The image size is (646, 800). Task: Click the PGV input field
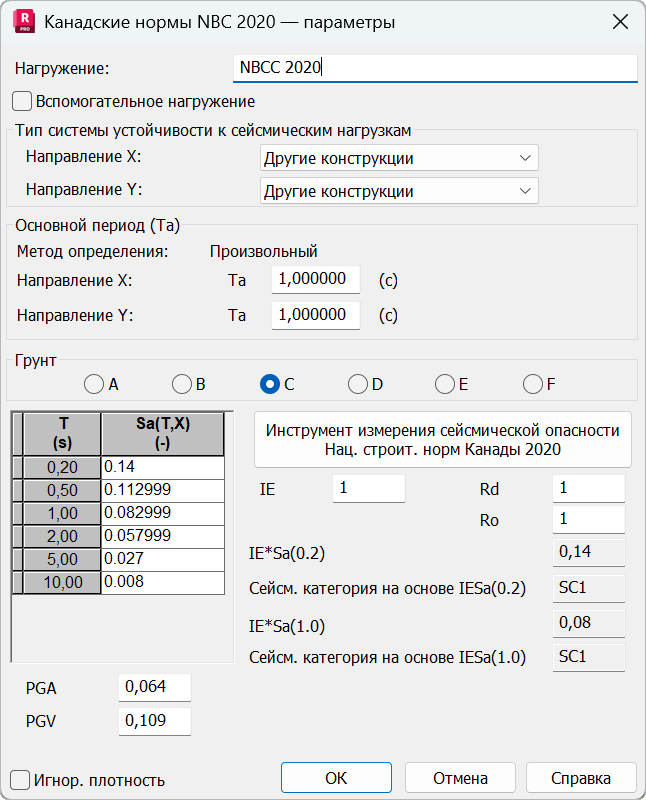pyautogui.click(x=155, y=721)
